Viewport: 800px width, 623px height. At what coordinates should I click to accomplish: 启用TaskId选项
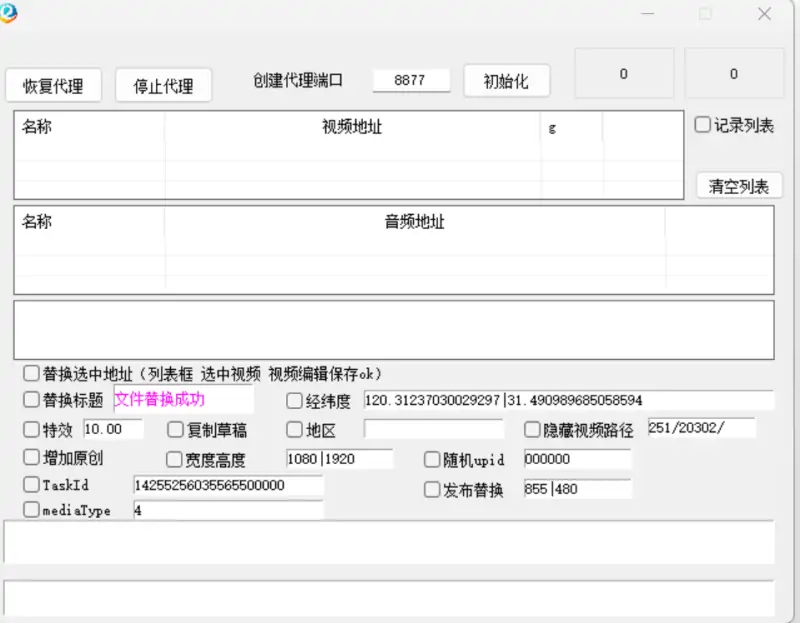(31, 486)
